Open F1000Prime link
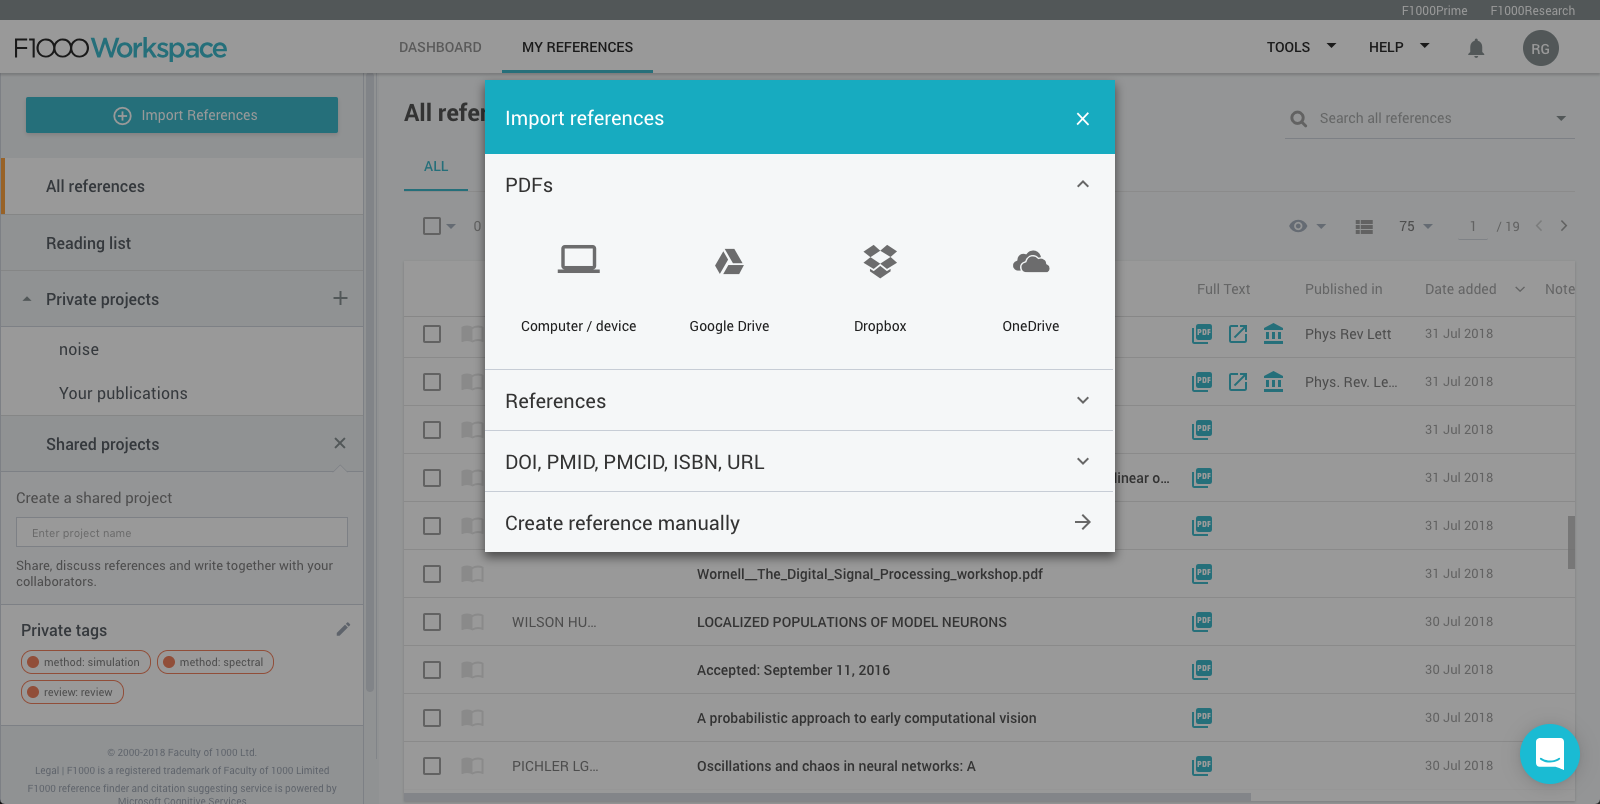The image size is (1600, 804). pos(1434,10)
